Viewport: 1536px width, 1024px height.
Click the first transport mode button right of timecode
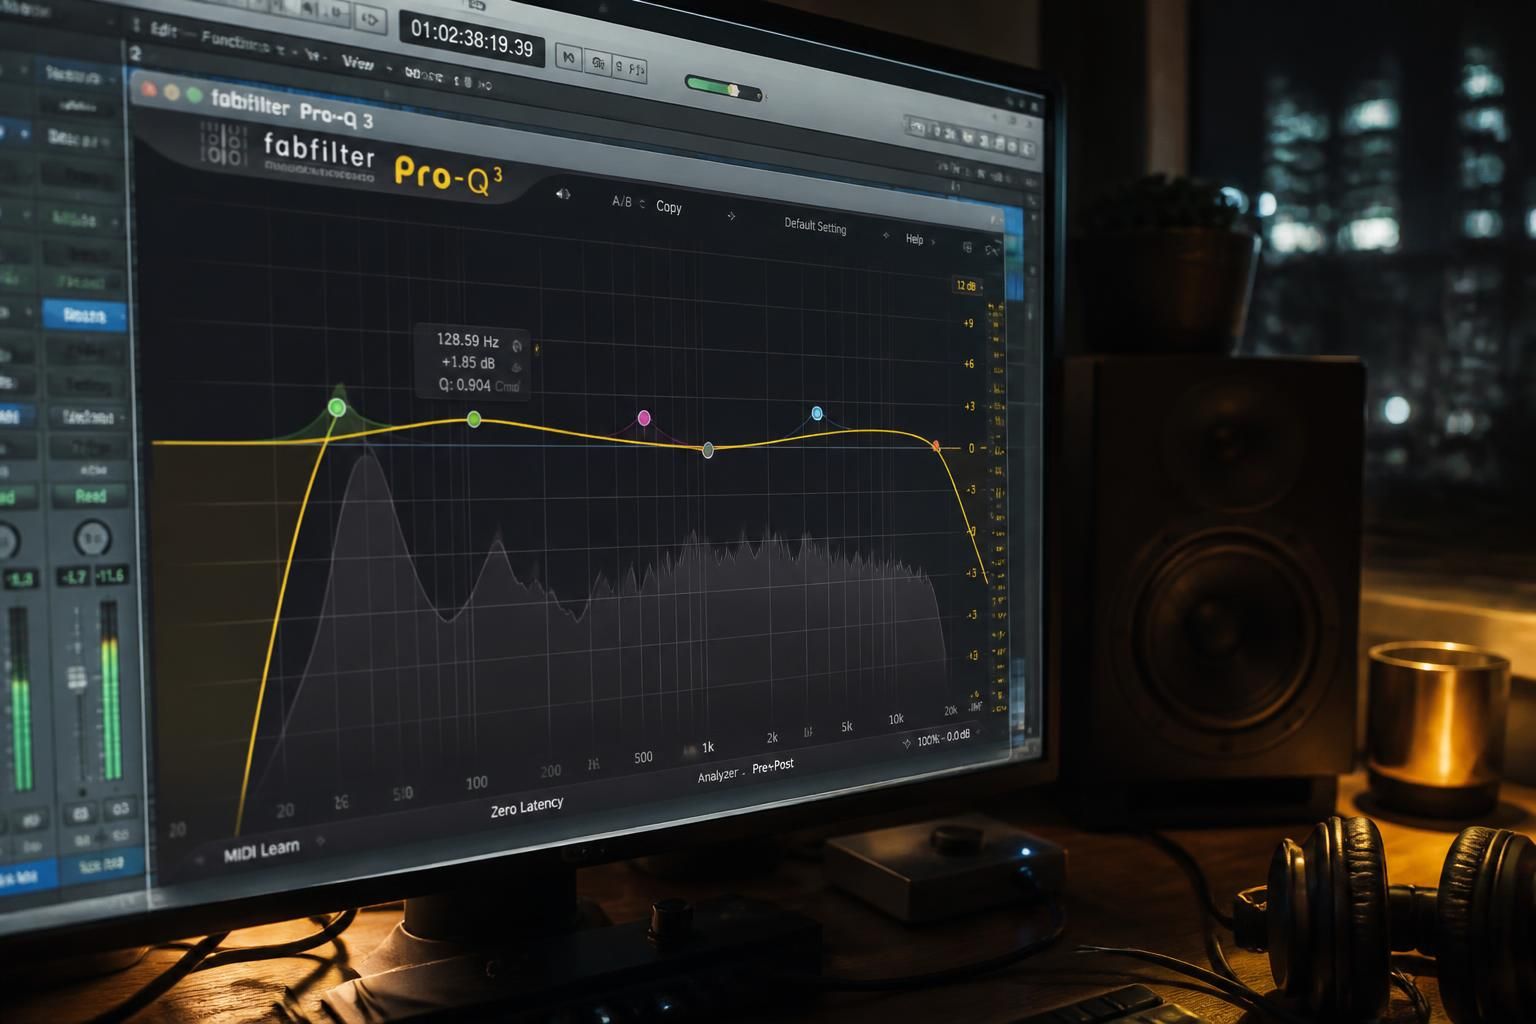point(568,58)
